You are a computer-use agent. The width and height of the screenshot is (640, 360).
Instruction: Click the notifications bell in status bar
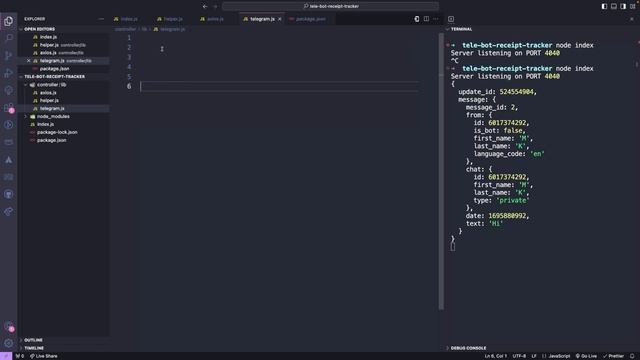[x=632, y=356]
